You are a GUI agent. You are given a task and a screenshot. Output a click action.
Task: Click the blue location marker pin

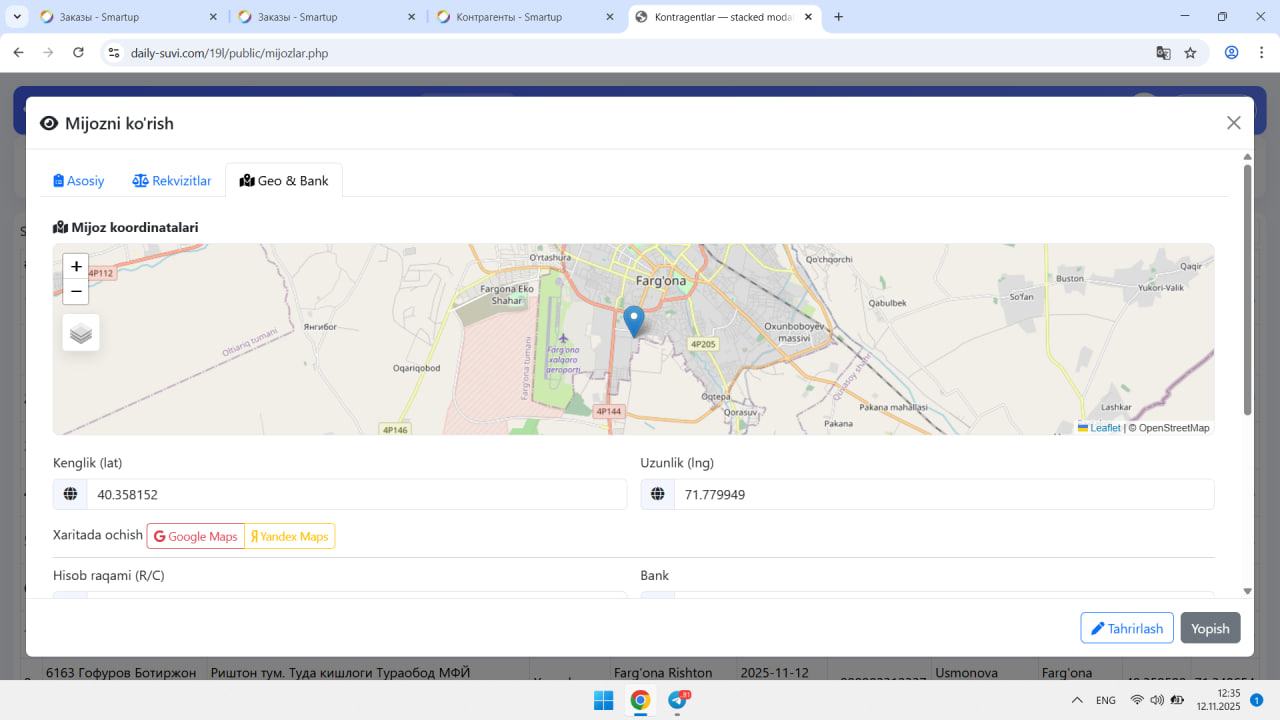(633, 320)
